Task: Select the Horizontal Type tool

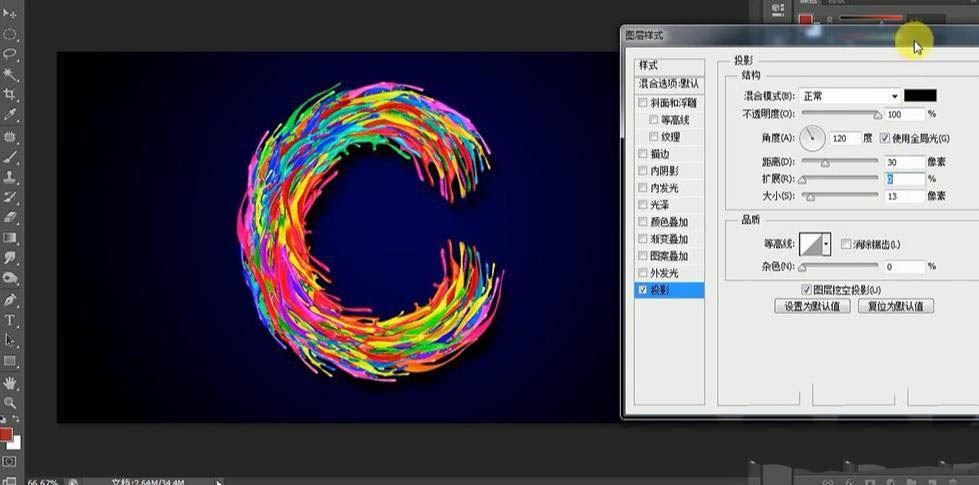Action: point(10,320)
